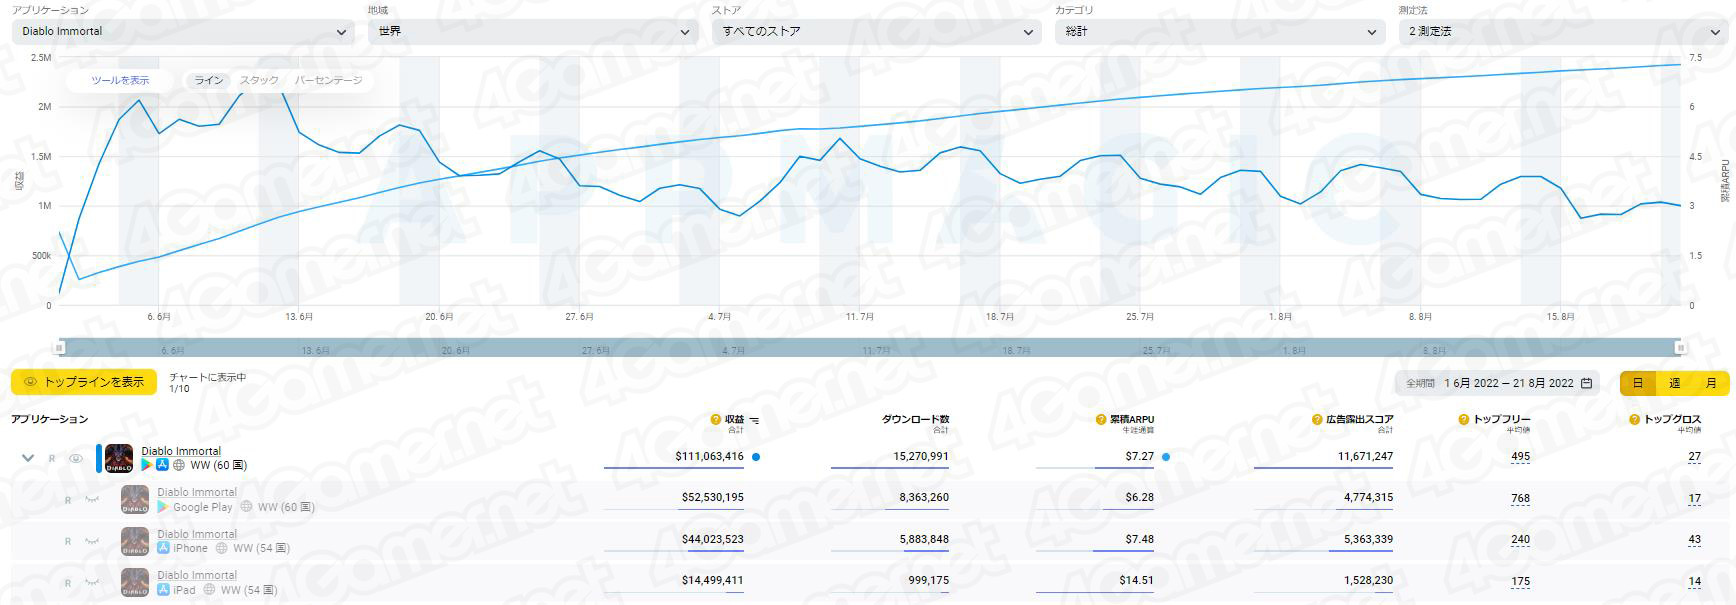The height and width of the screenshot is (605, 1736).
Task: Click the help icon beside トップフリー header
Action: (1465, 420)
